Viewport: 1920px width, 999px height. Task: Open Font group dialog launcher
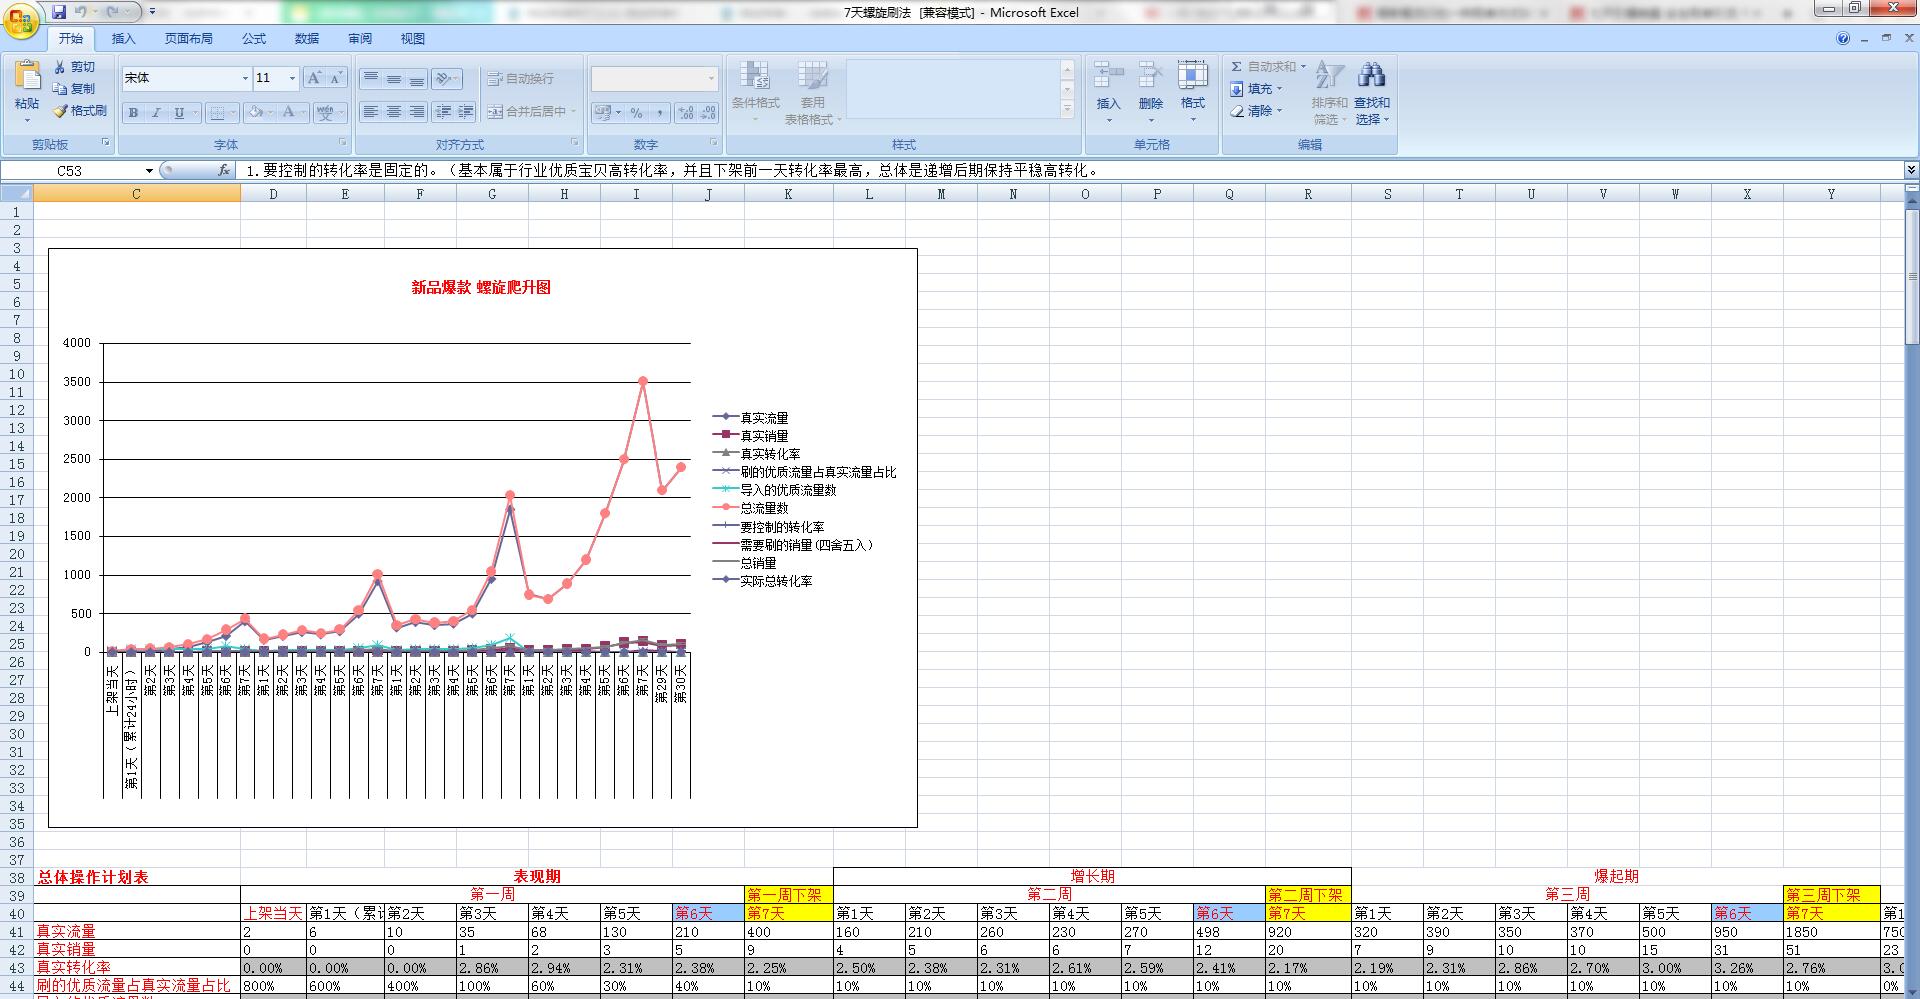342,143
